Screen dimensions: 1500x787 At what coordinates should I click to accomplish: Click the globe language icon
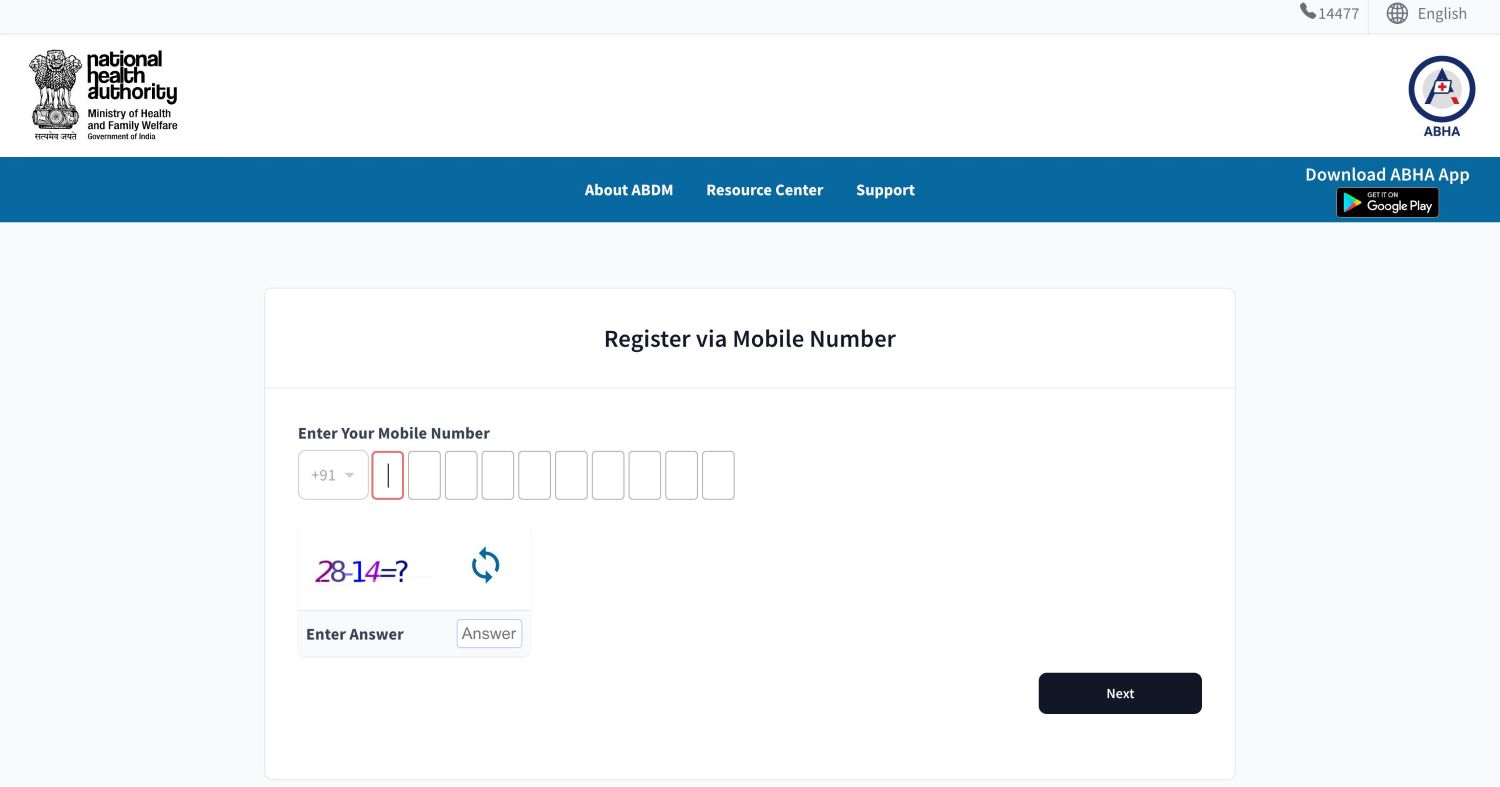(1398, 13)
